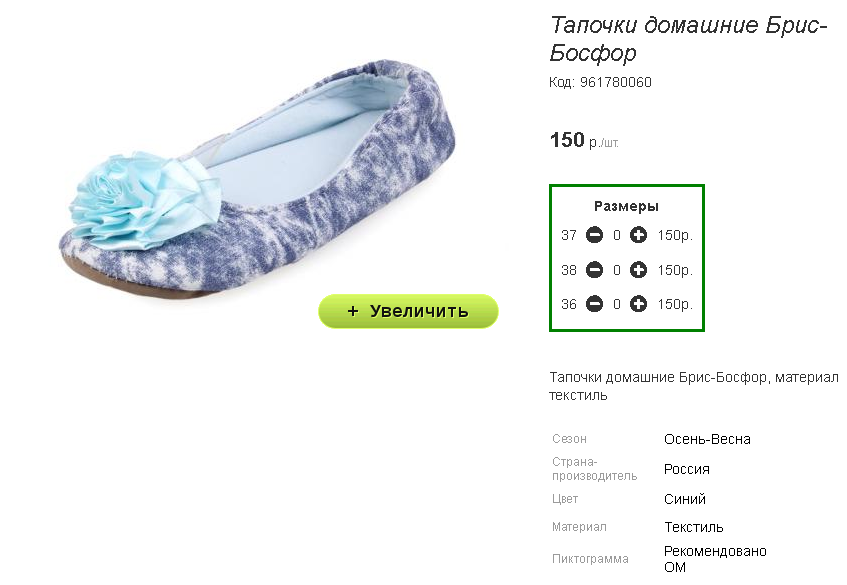Click the size 38 quantity value
Image resolution: width=847 pixels, height=585 pixels.
point(616,270)
